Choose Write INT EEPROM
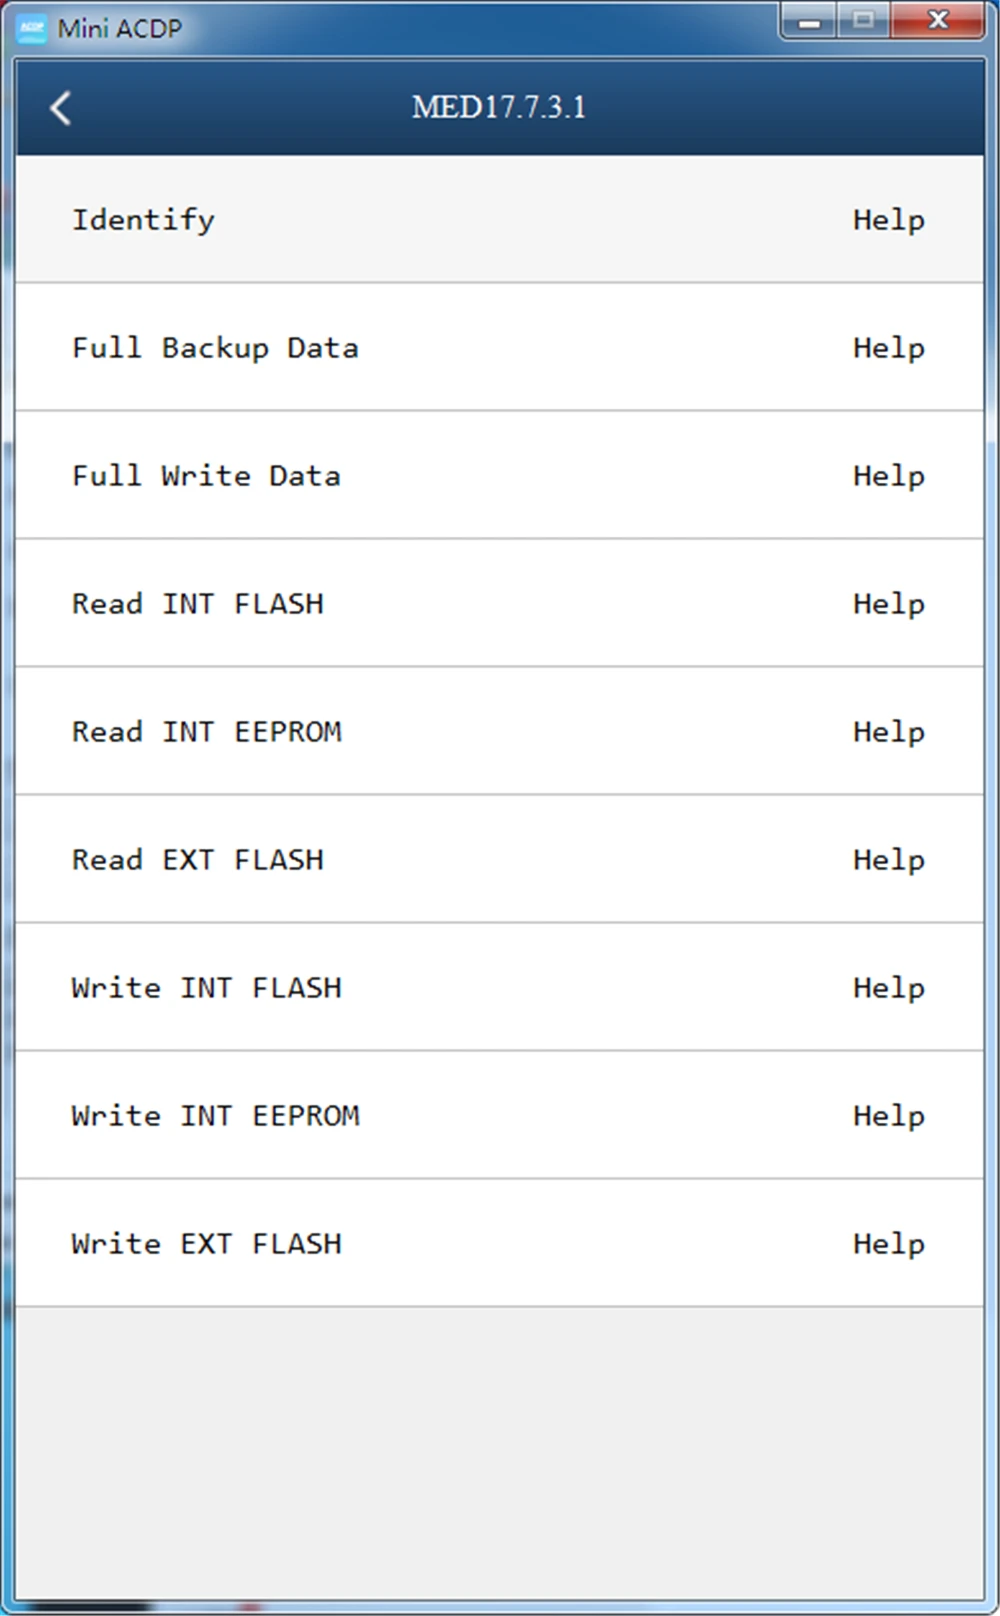Screen dimensions: 1000x1616 coord(216,1116)
